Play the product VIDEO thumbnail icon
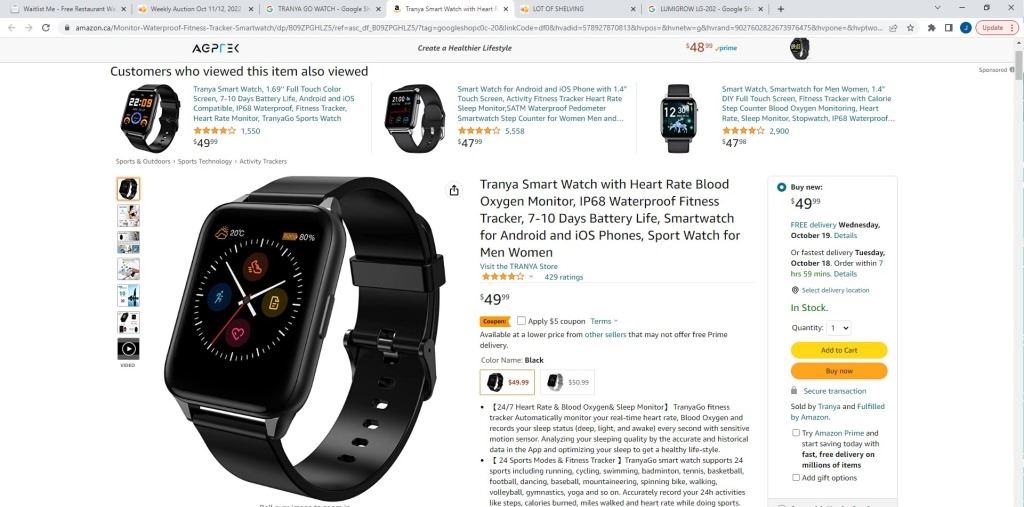The width and height of the screenshot is (1024, 507). pyautogui.click(x=128, y=349)
